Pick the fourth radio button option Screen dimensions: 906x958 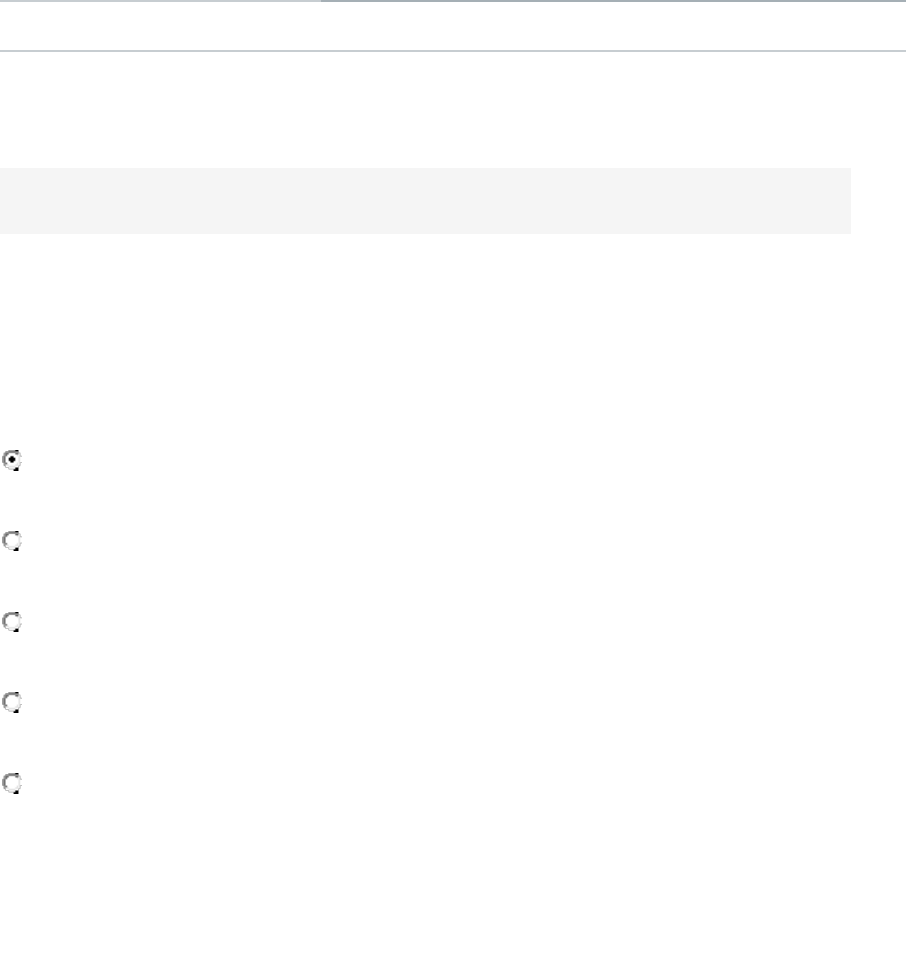coord(13,703)
